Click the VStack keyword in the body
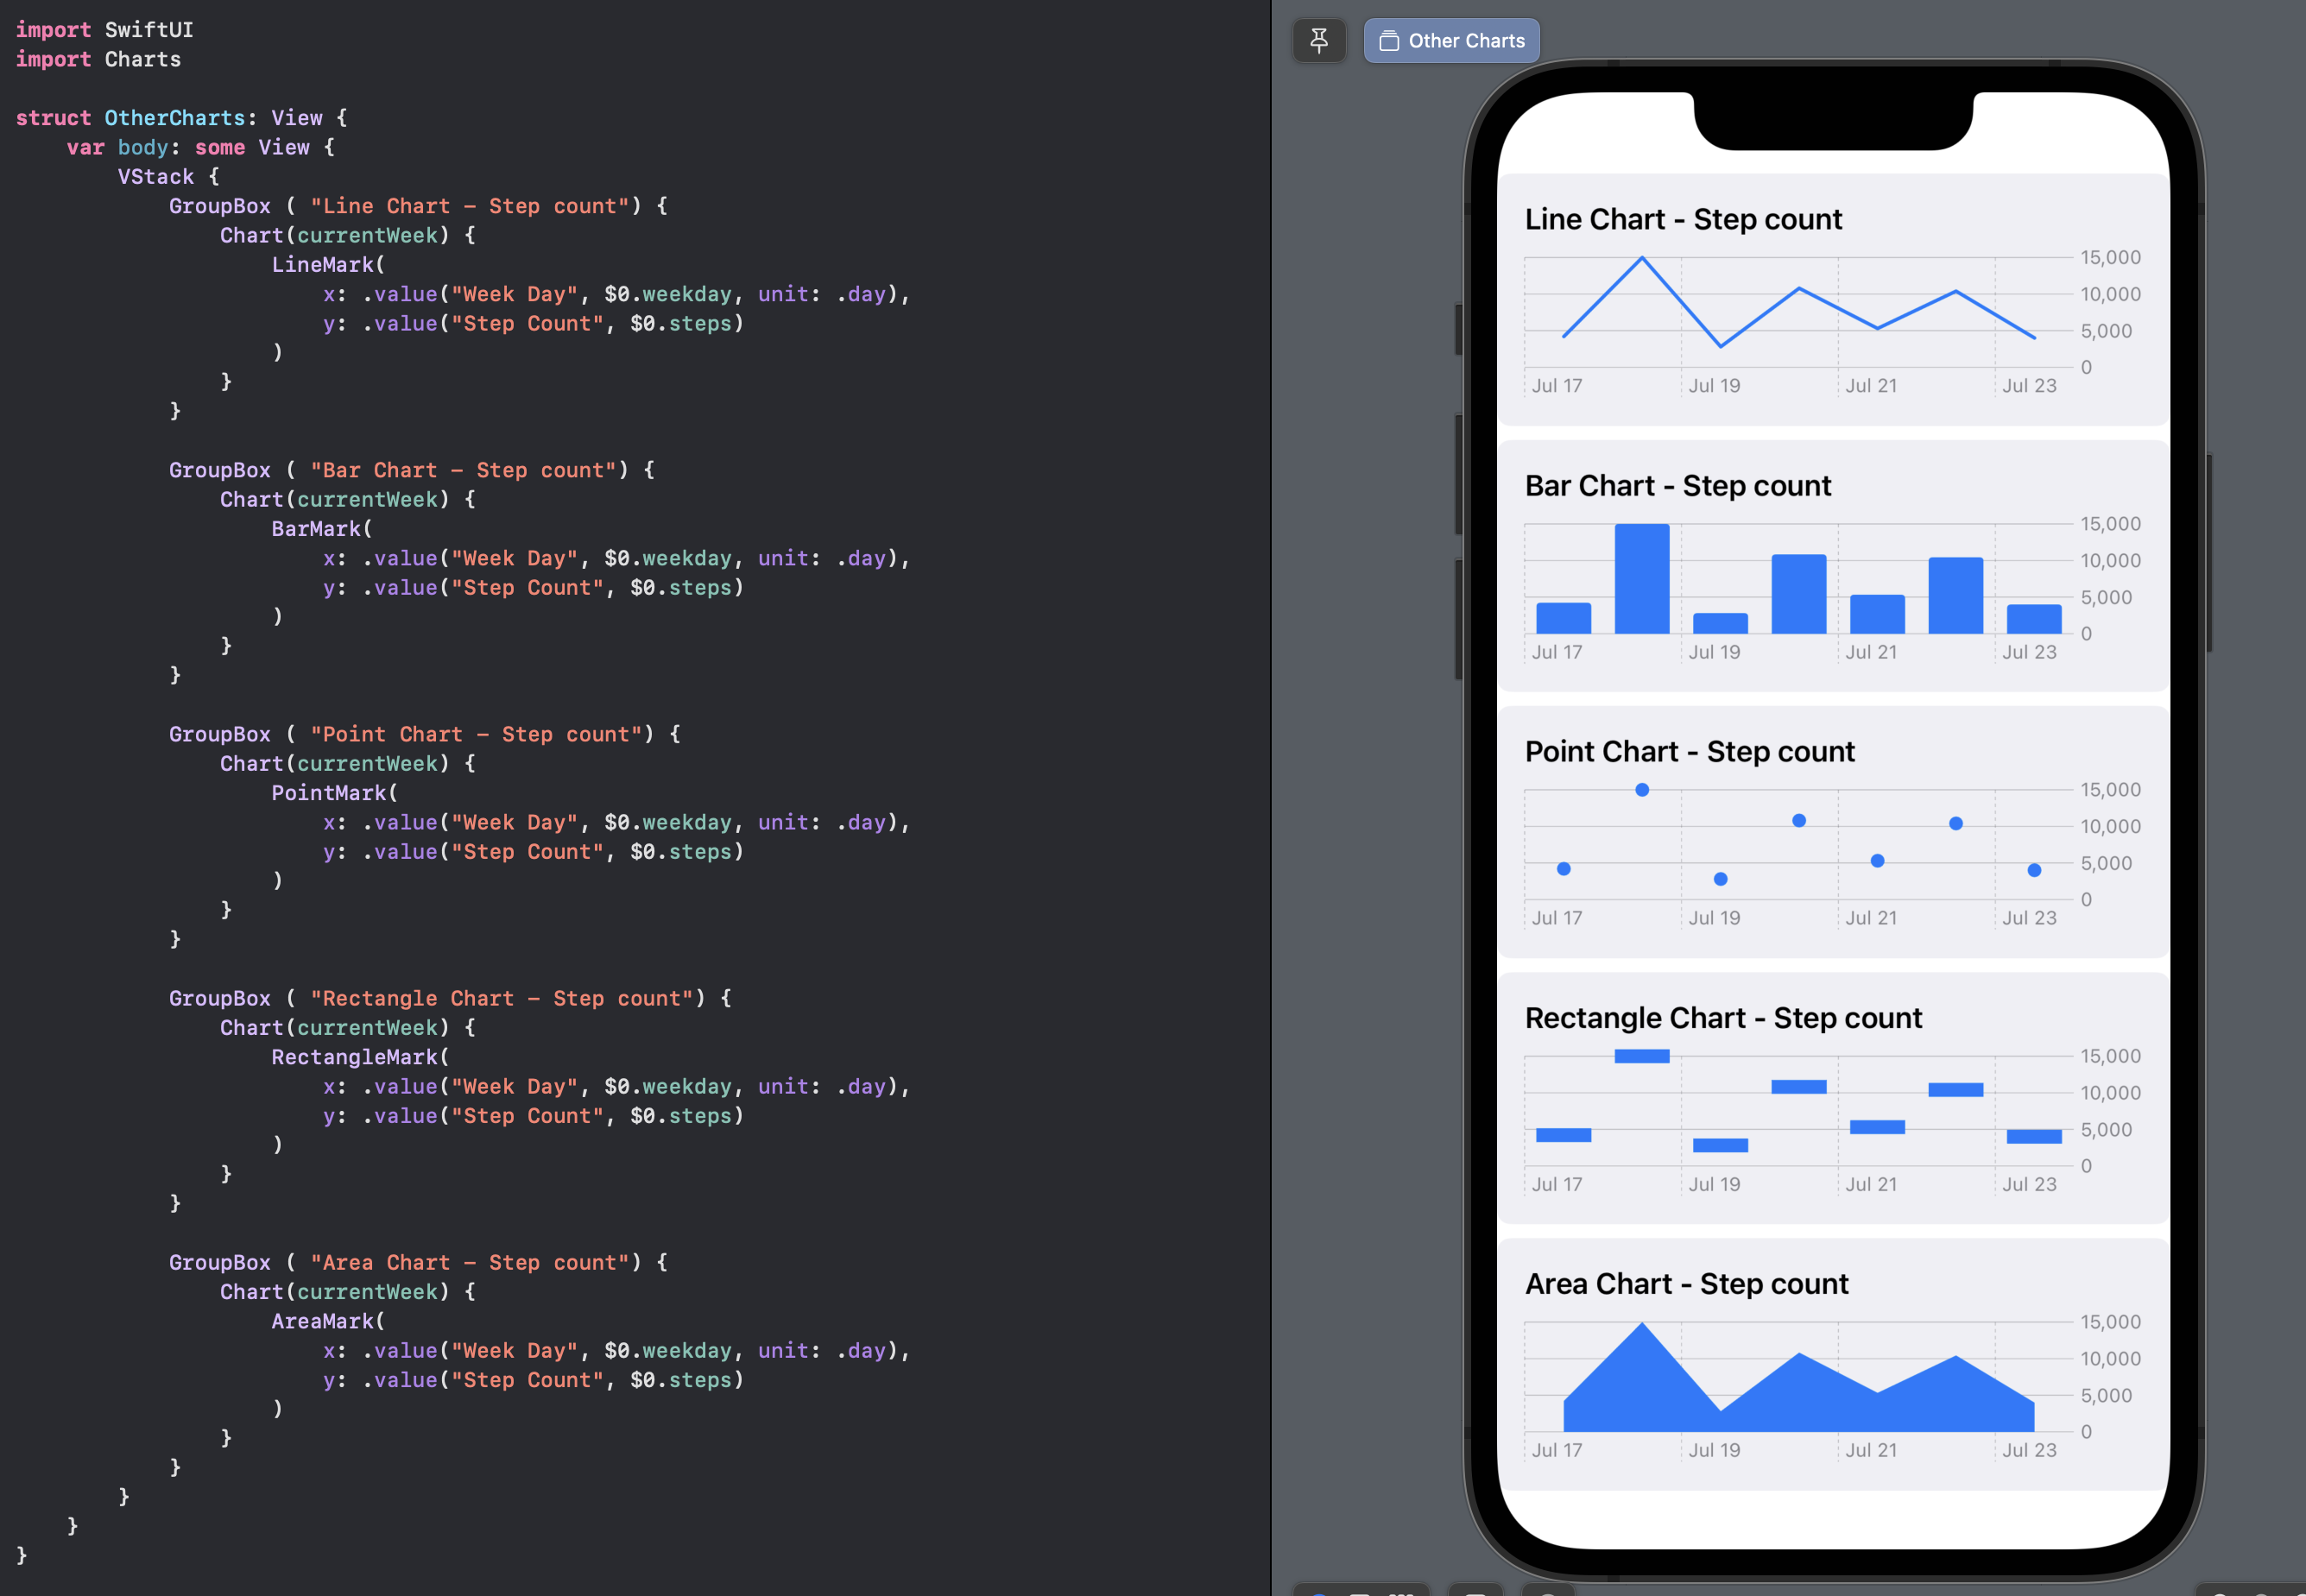 (x=156, y=176)
